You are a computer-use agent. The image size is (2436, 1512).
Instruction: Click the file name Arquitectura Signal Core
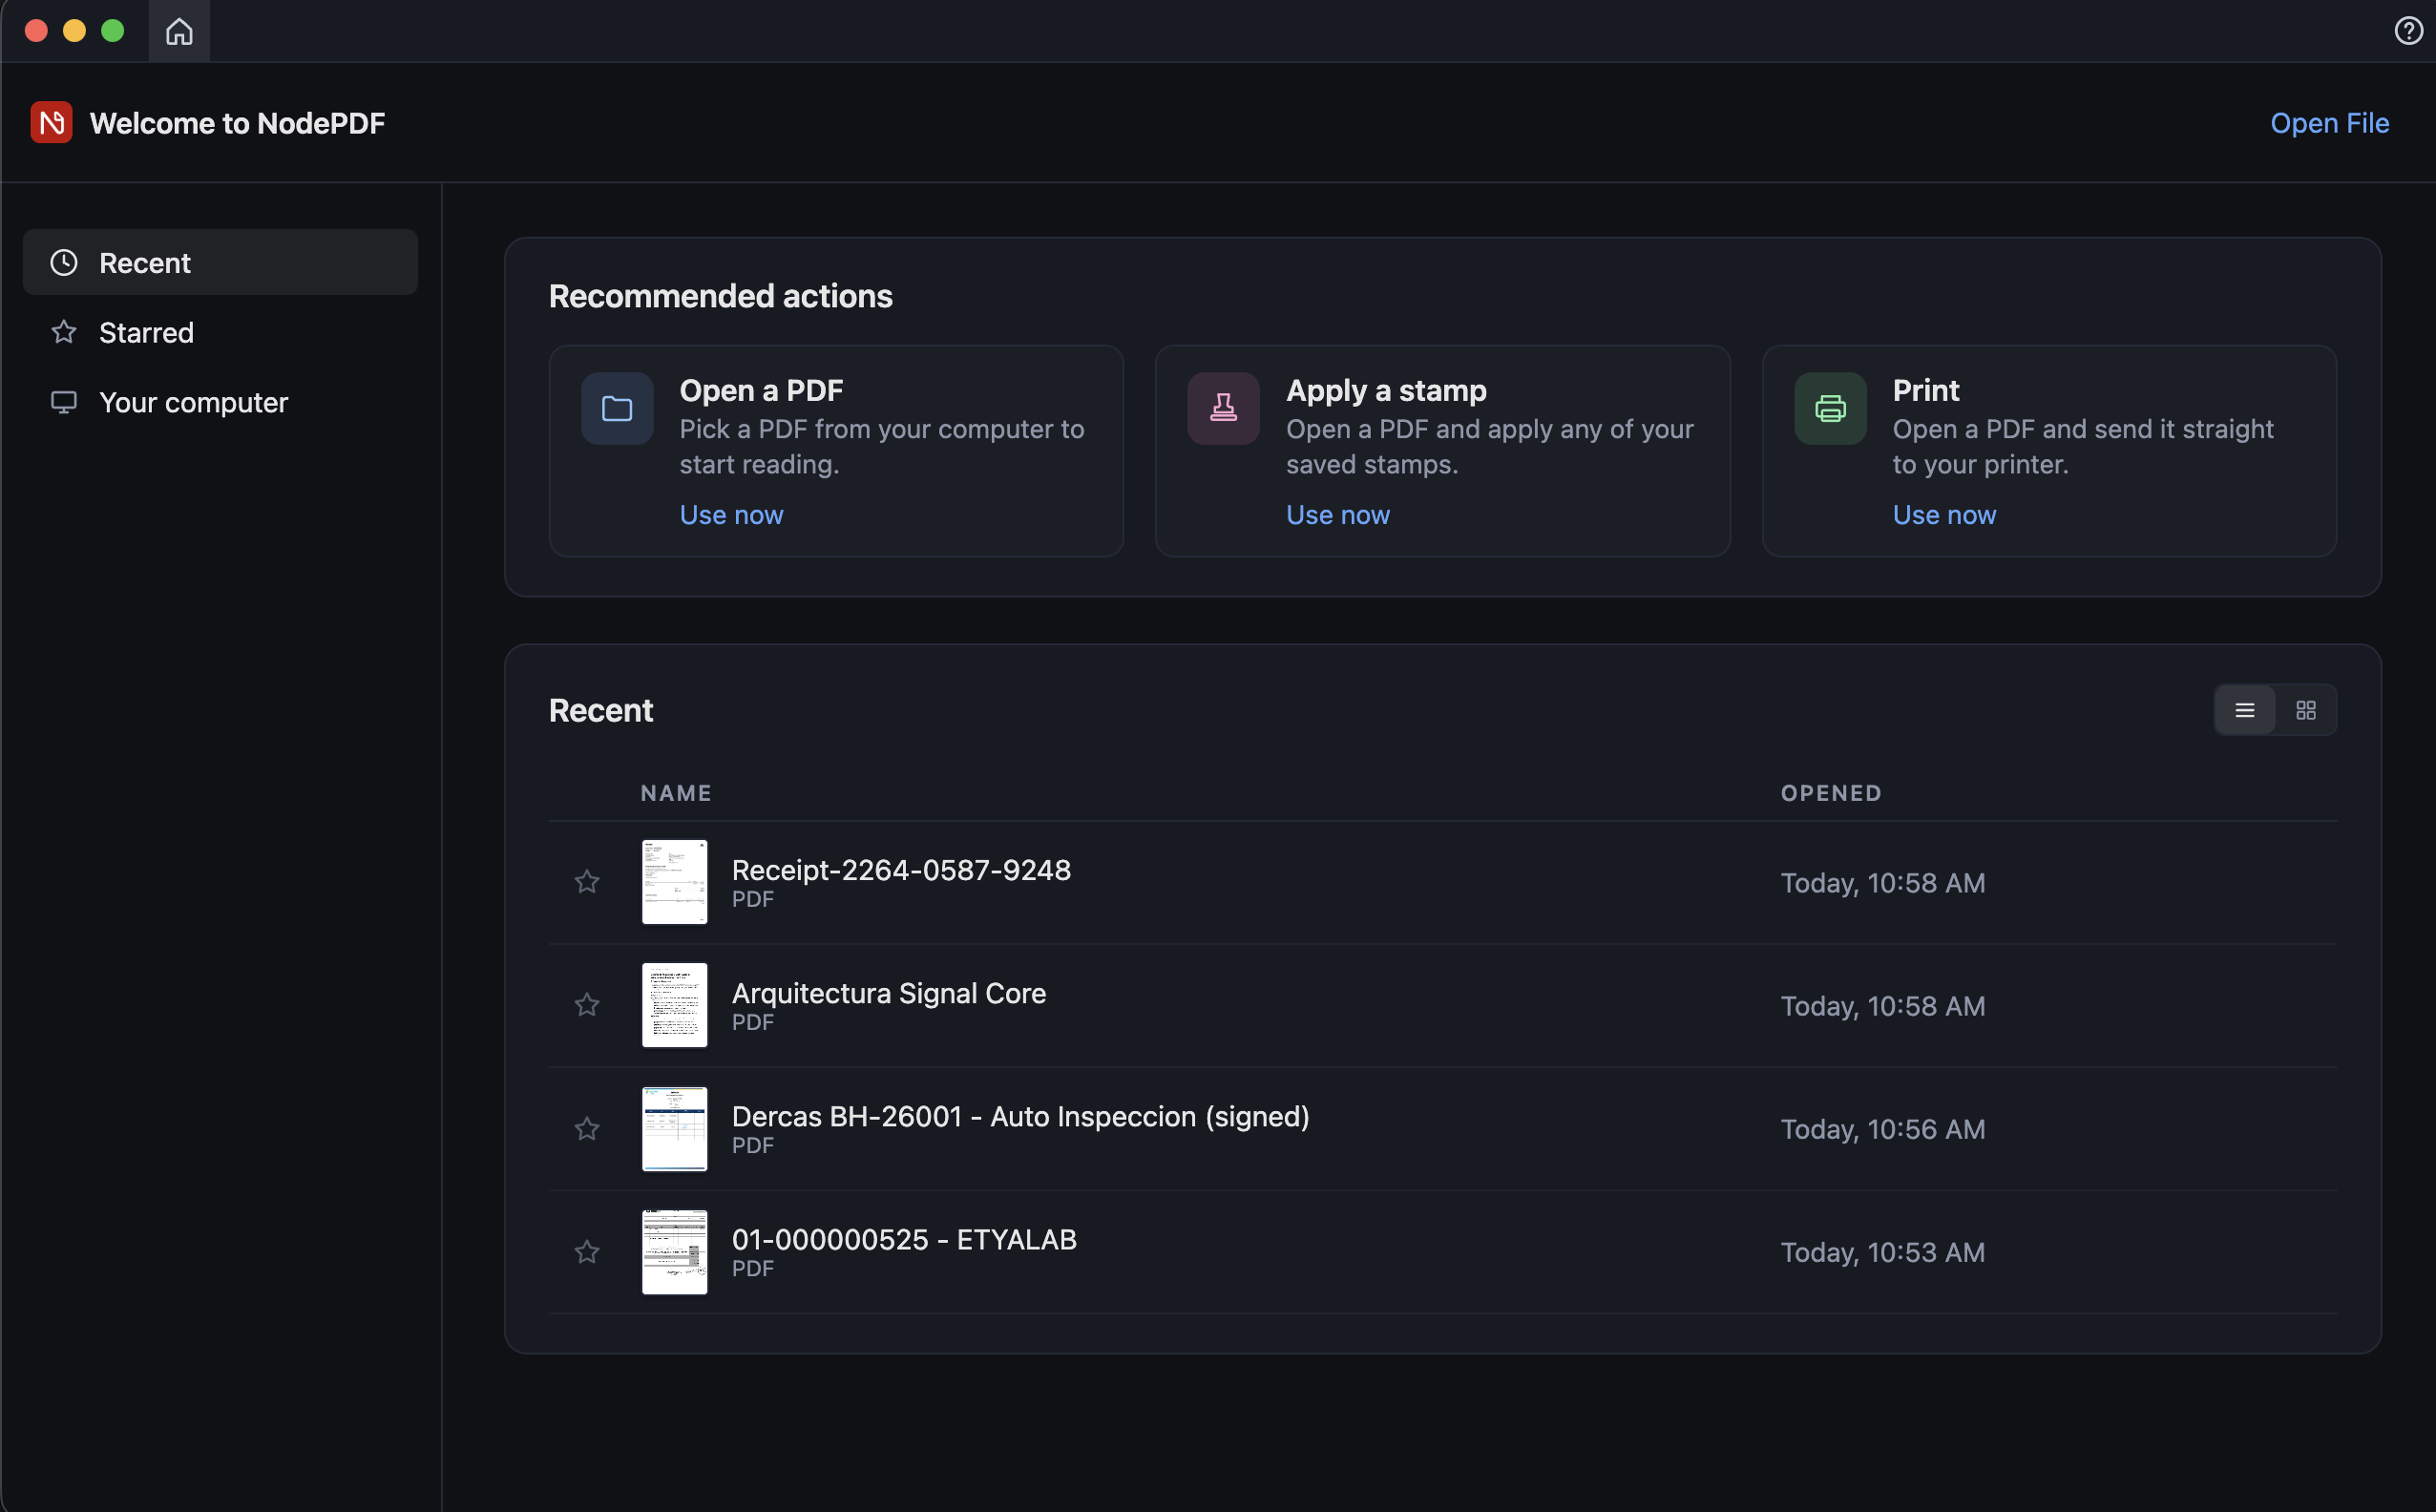[889, 993]
